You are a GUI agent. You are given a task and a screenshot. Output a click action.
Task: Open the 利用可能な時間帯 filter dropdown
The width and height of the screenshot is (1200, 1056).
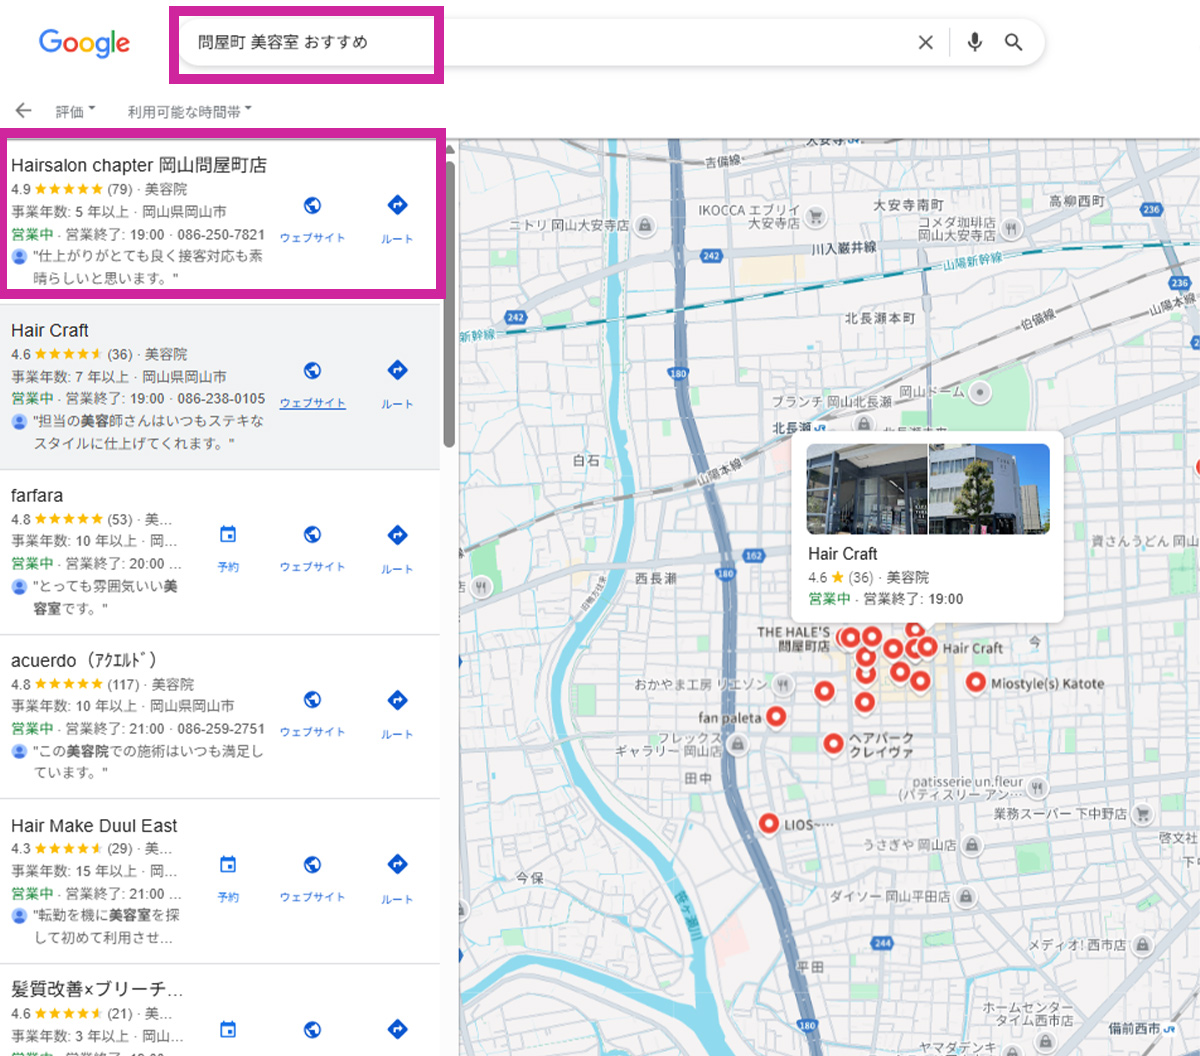(189, 111)
